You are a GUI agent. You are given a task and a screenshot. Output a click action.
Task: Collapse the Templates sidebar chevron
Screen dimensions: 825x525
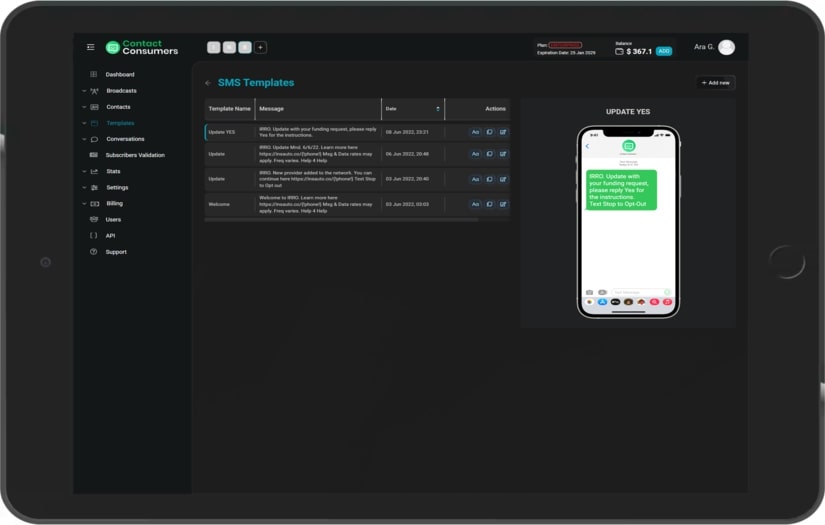coord(84,123)
